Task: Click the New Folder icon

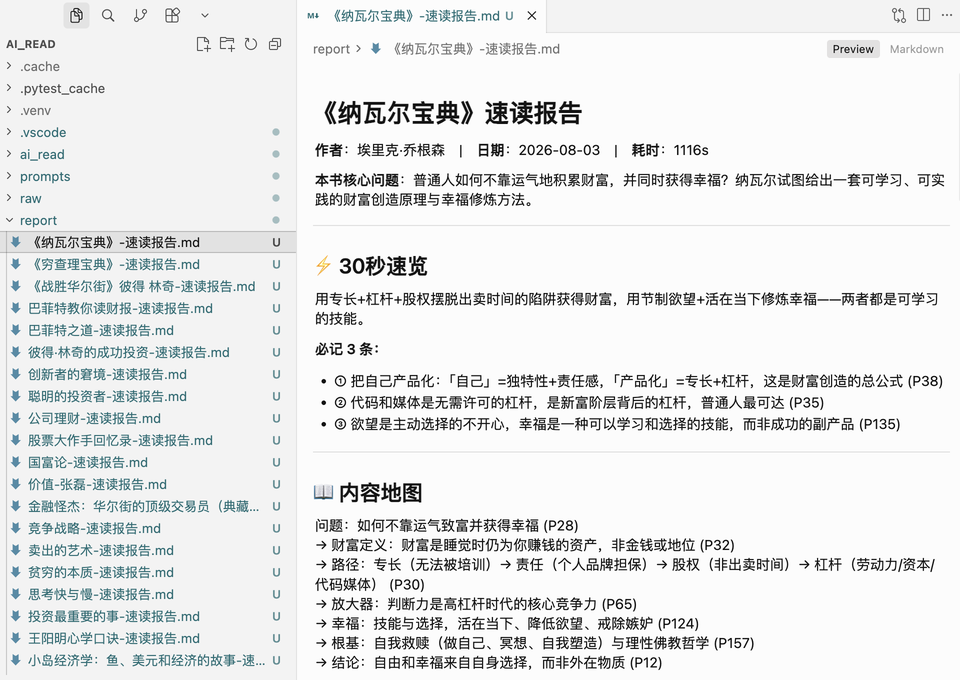Action: tap(227, 44)
